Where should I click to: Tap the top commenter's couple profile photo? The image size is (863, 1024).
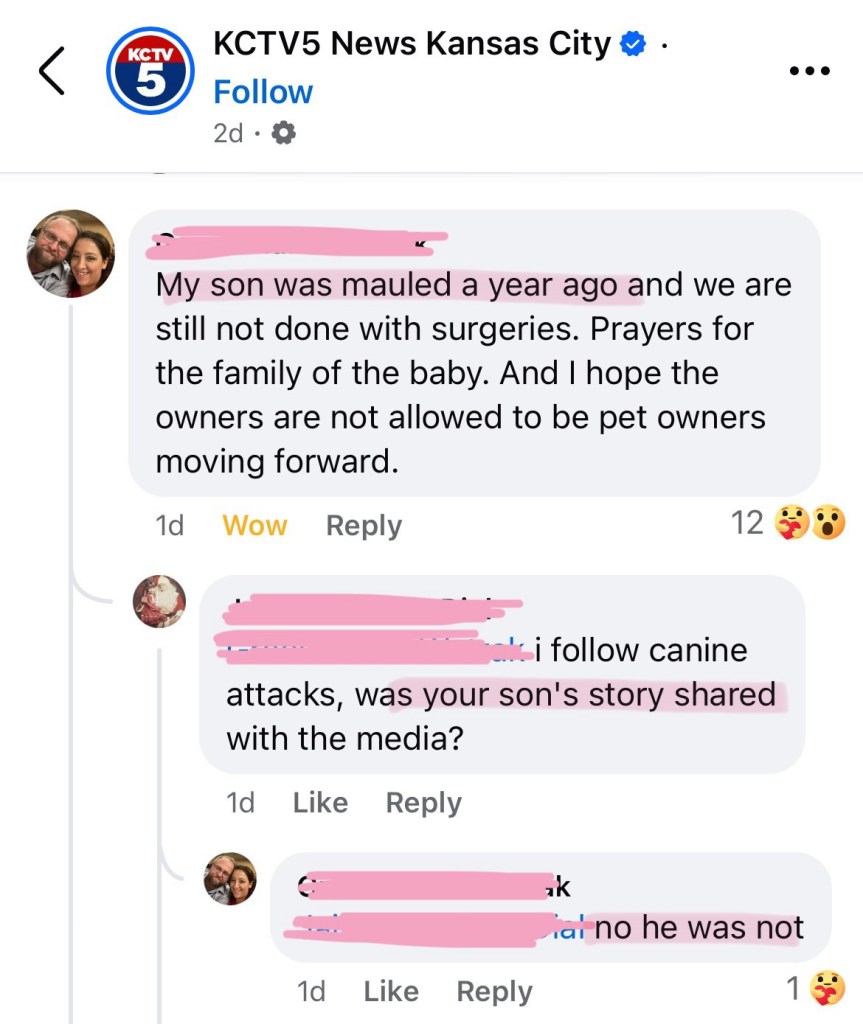[70, 253]
